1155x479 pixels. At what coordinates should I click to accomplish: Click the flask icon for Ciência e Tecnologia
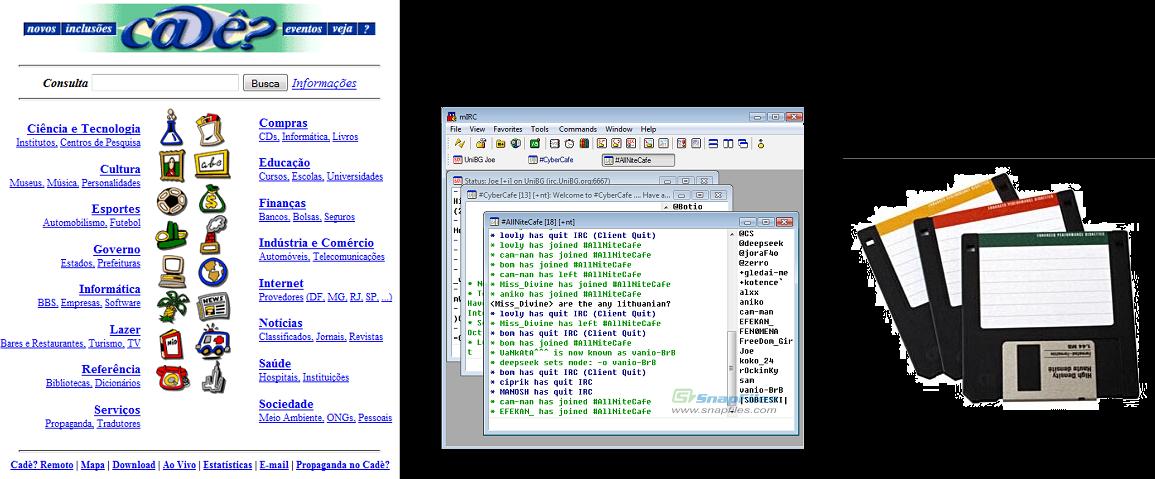click(171, 127)
